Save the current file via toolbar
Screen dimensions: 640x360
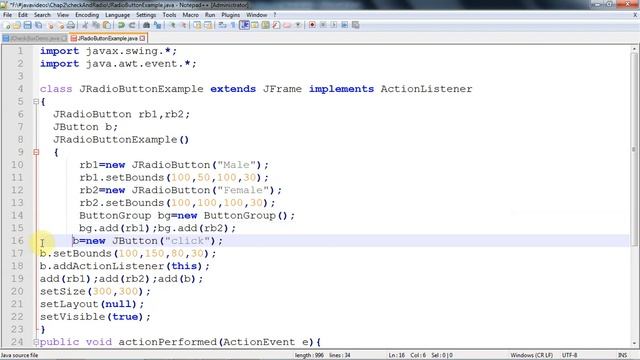point(27,25)
